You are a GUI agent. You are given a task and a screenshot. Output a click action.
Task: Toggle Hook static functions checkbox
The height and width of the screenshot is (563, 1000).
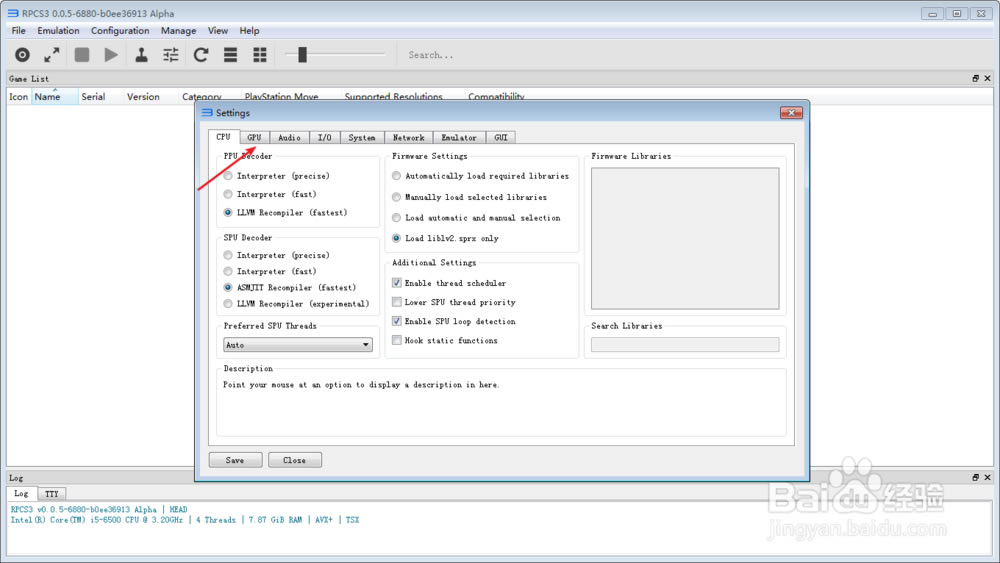(397, 340)
